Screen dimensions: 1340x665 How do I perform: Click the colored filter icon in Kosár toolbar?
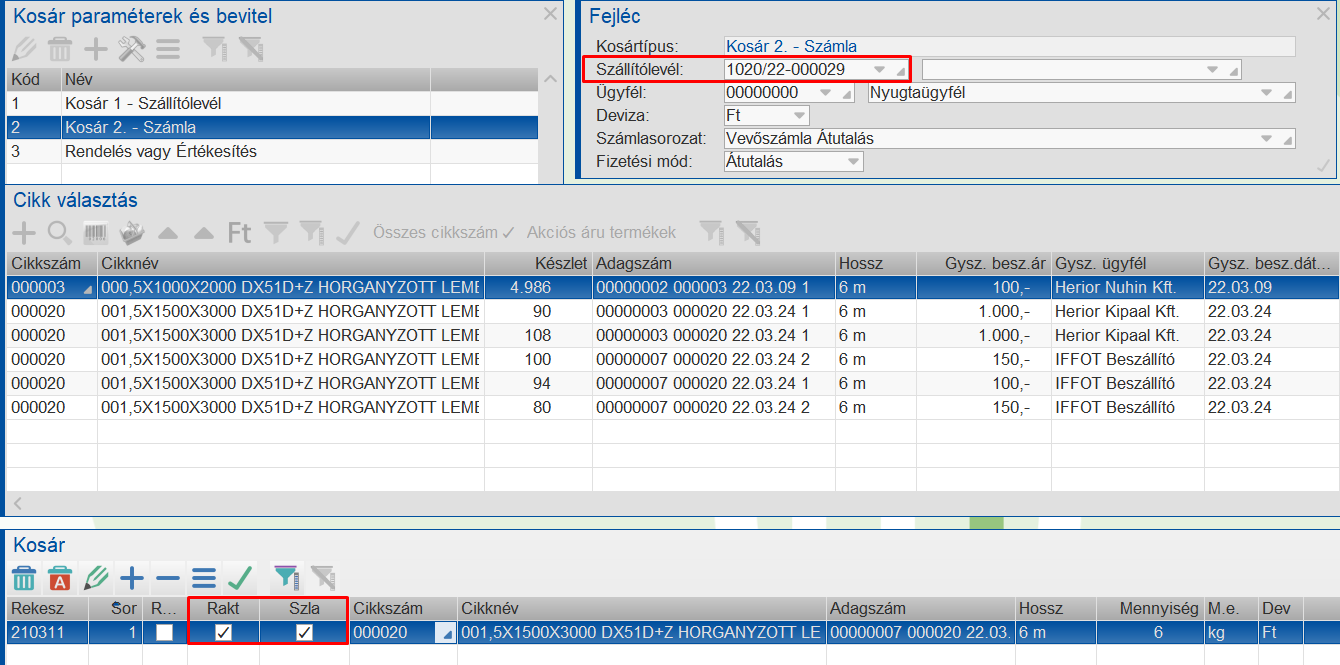coord(286,578)
